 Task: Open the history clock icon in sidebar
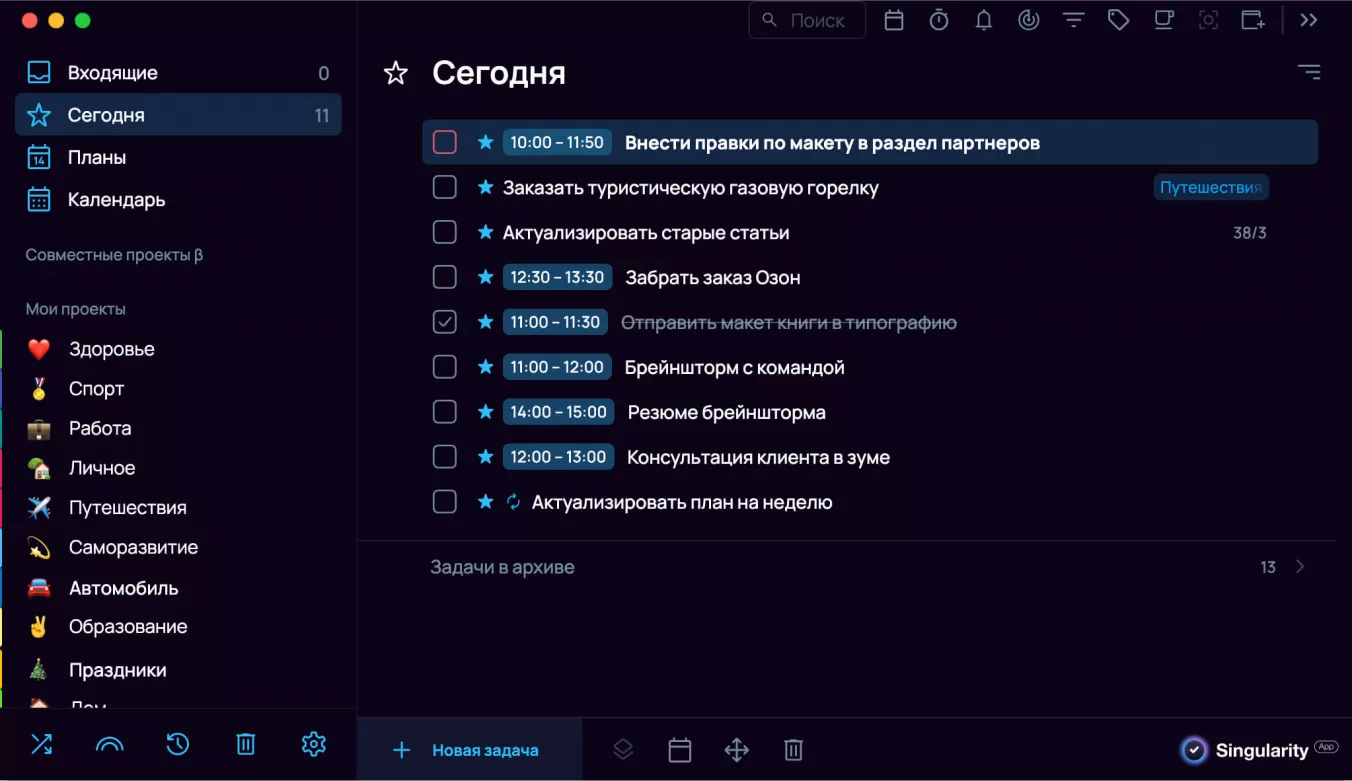(177, 744)
